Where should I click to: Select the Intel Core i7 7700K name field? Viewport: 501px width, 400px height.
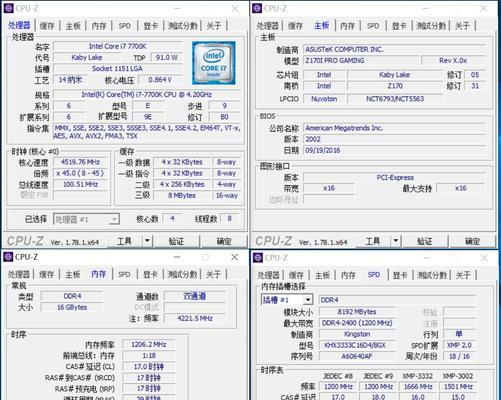coord(118,46)
